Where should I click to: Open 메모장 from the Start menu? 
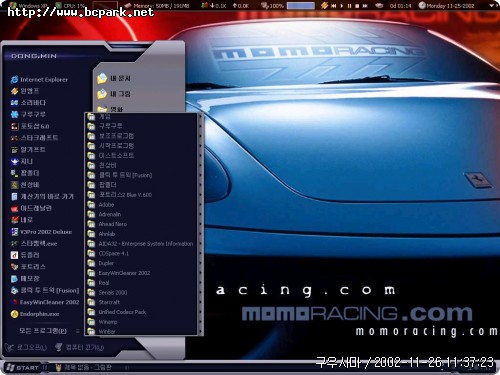pyautogui.click(x=25, y=279)
